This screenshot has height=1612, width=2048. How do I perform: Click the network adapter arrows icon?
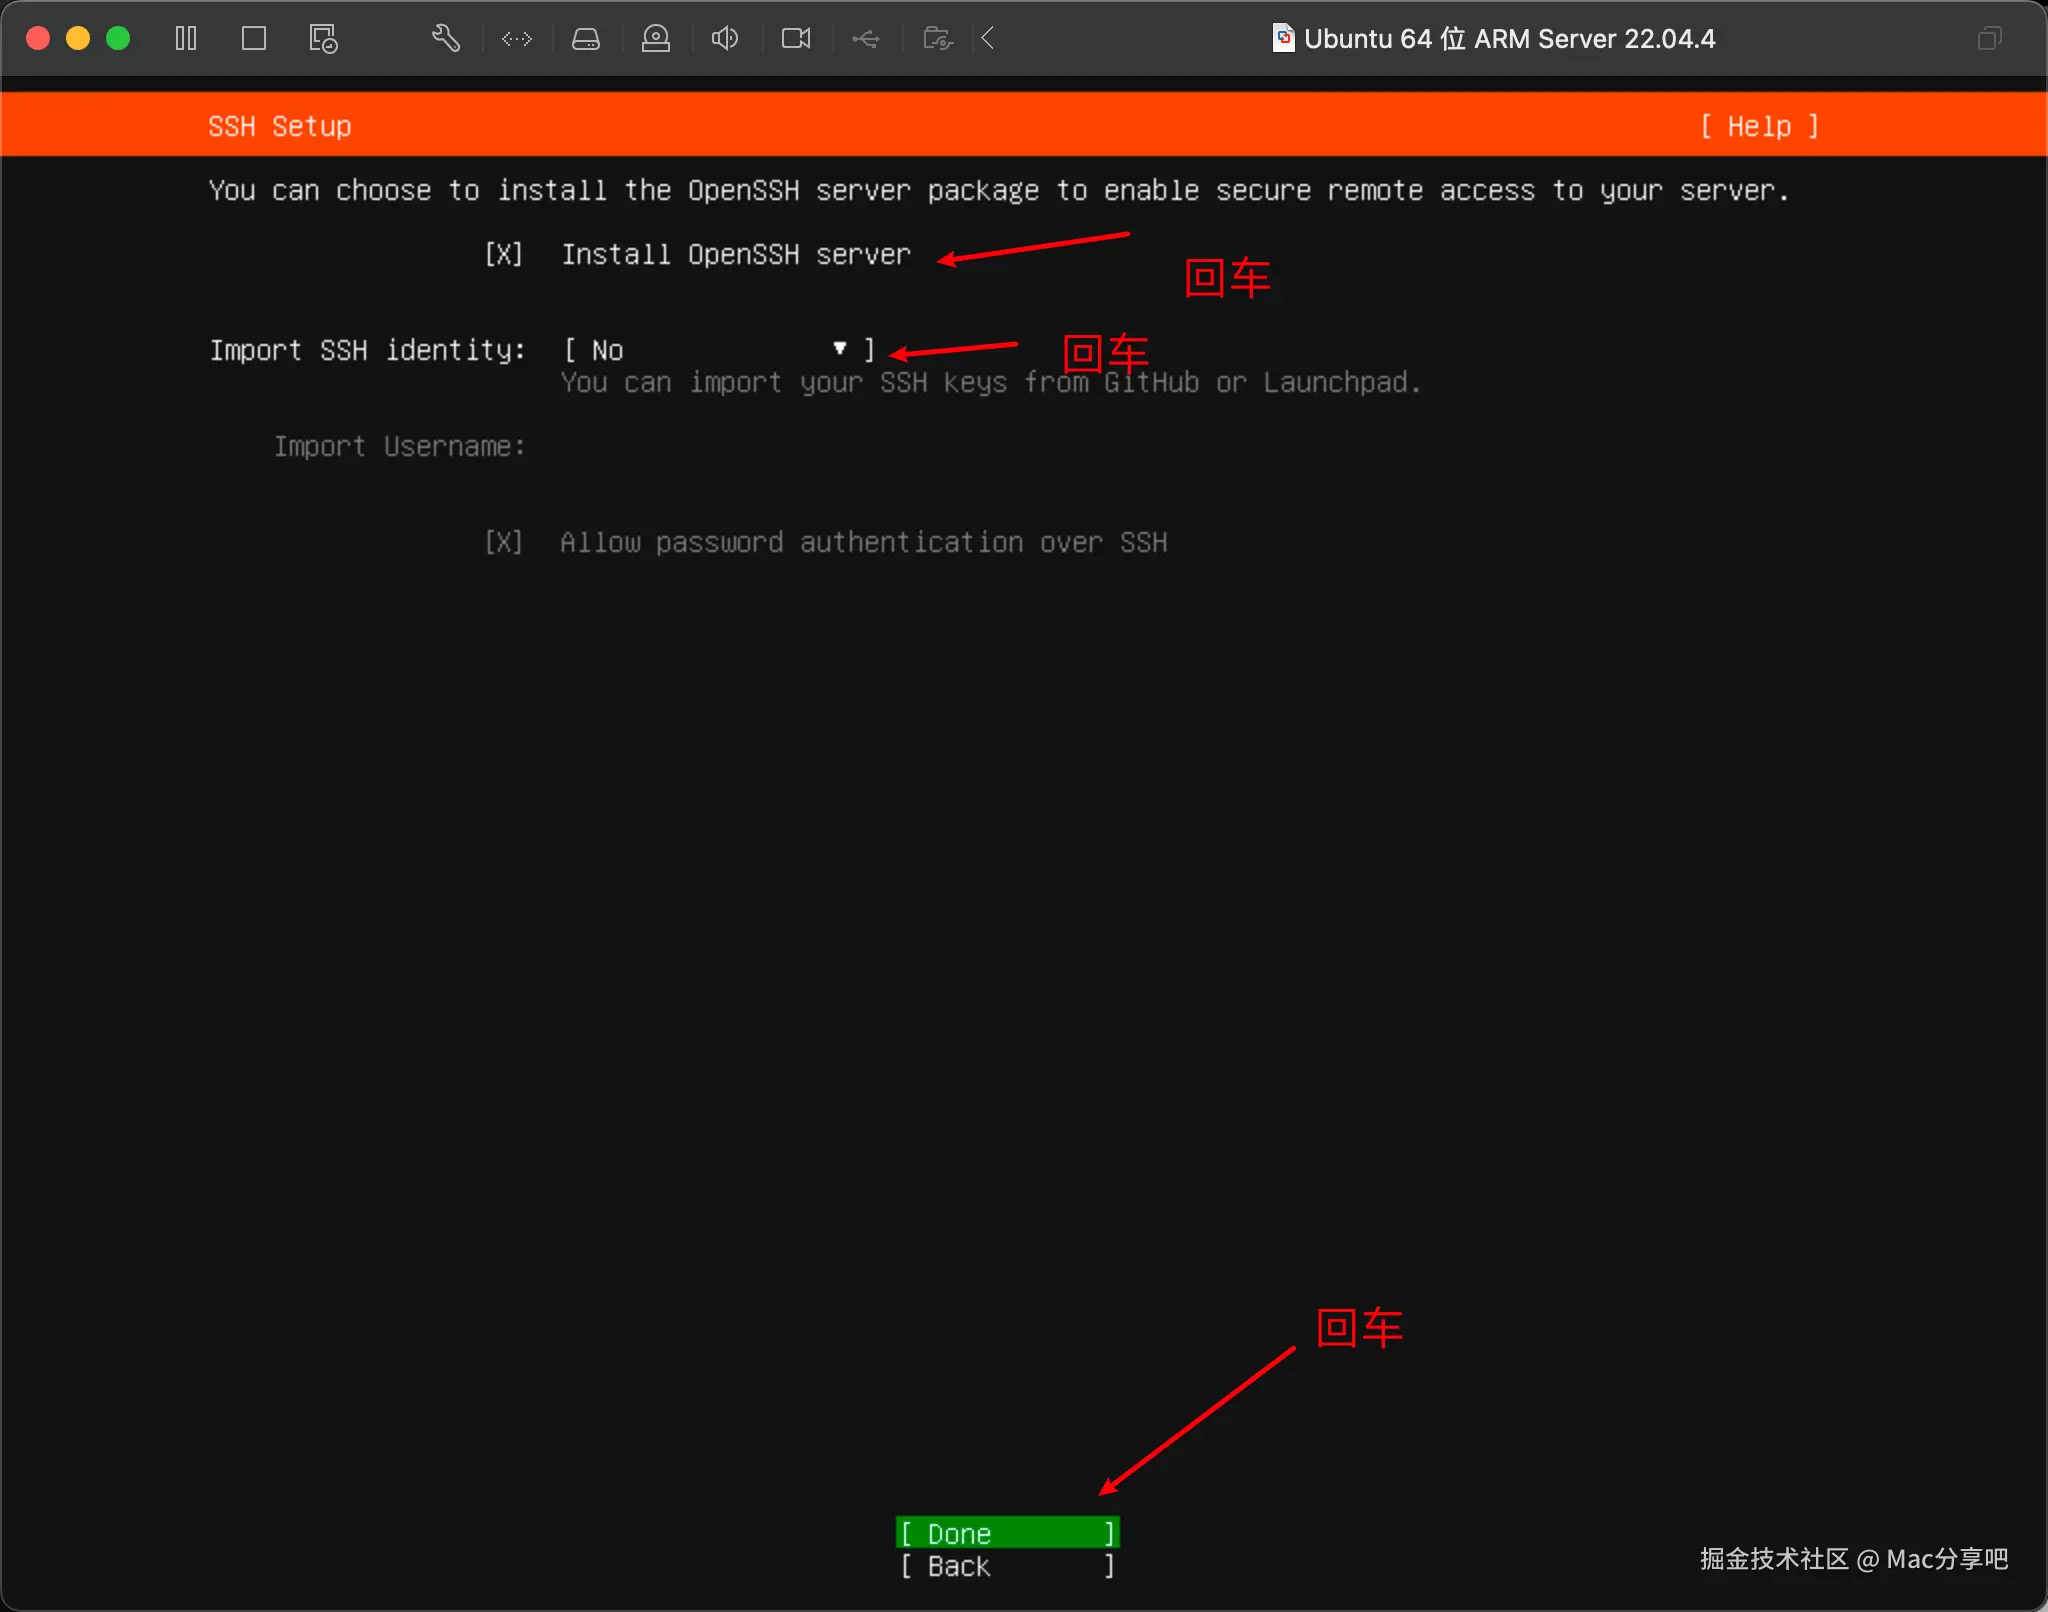tap(517, 39)
